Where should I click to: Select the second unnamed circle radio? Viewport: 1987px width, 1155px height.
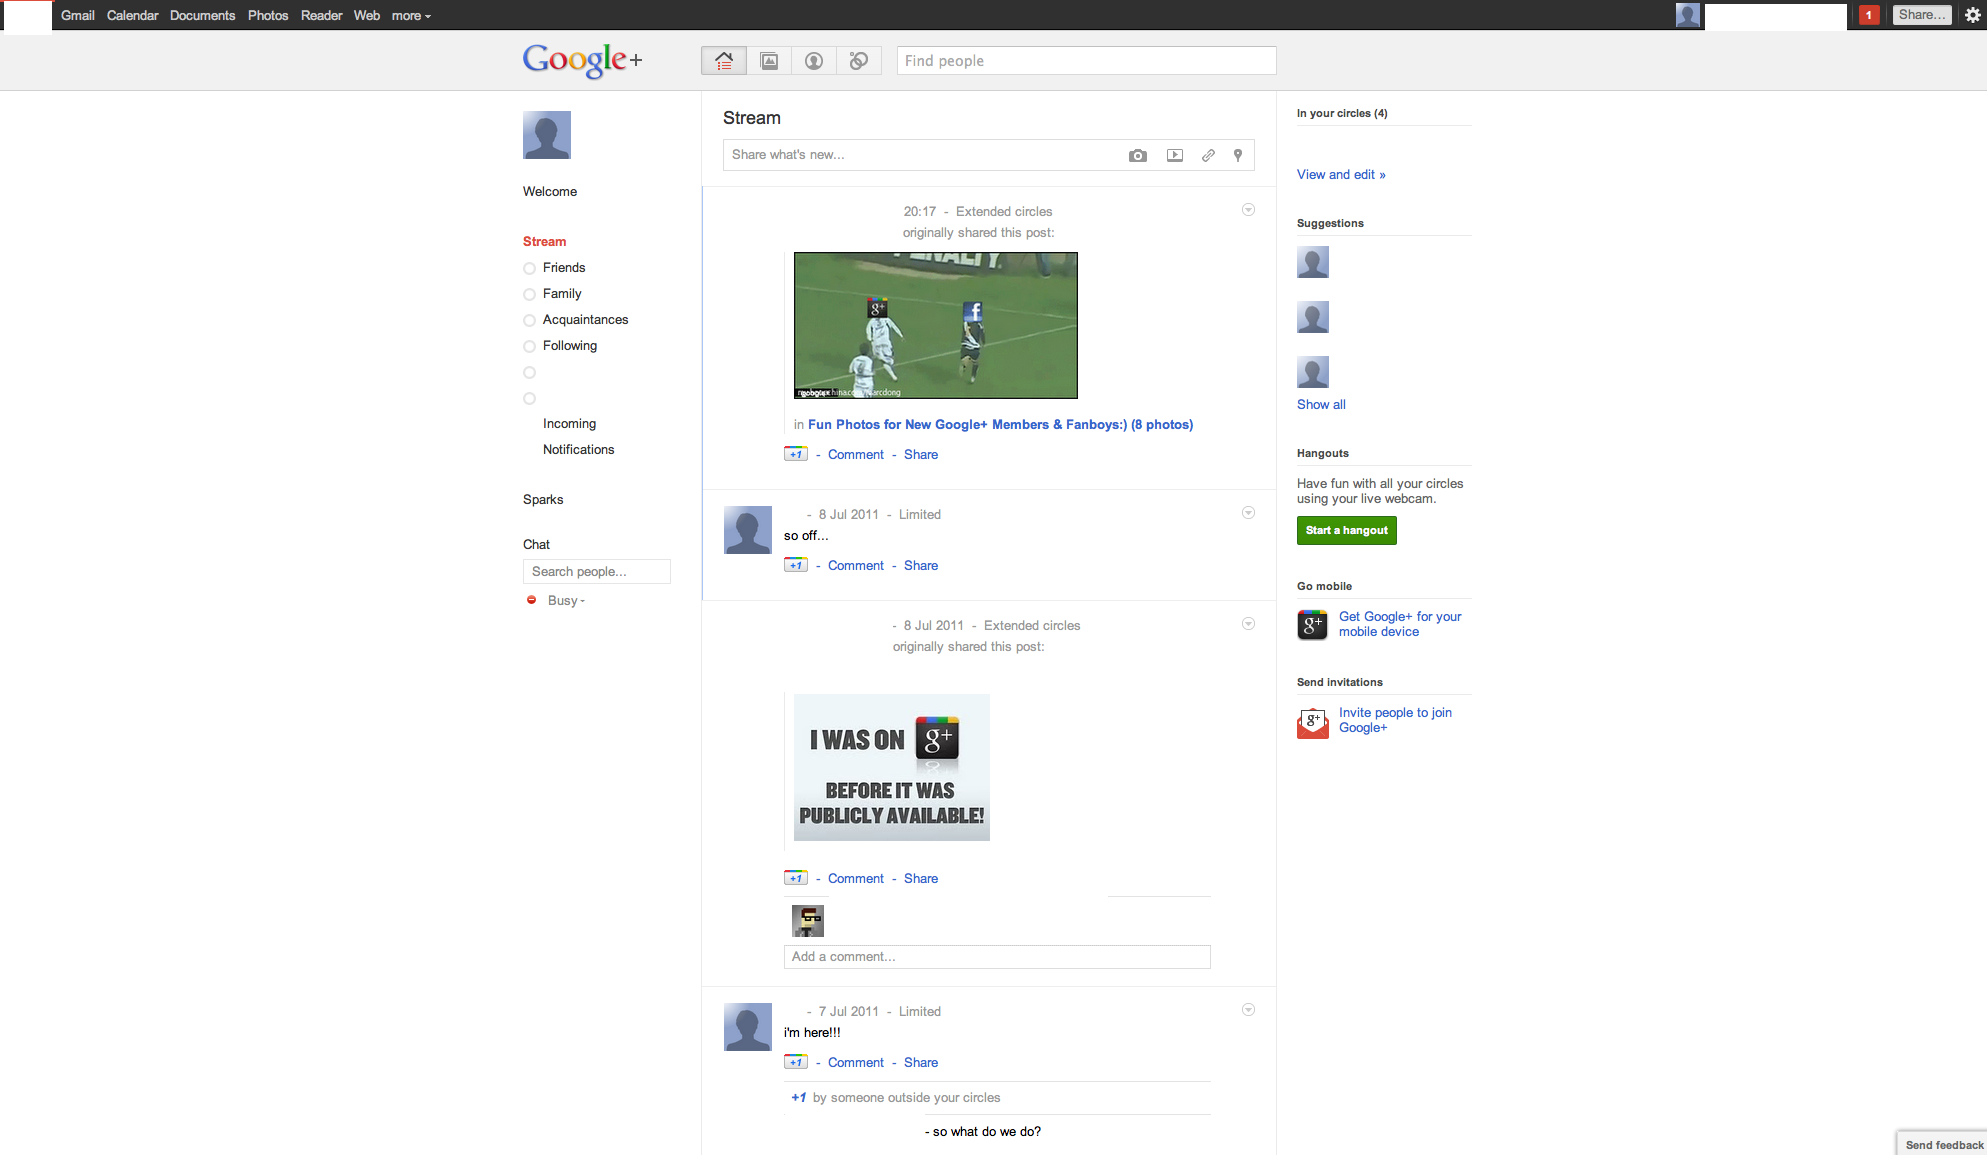(530, 399)
